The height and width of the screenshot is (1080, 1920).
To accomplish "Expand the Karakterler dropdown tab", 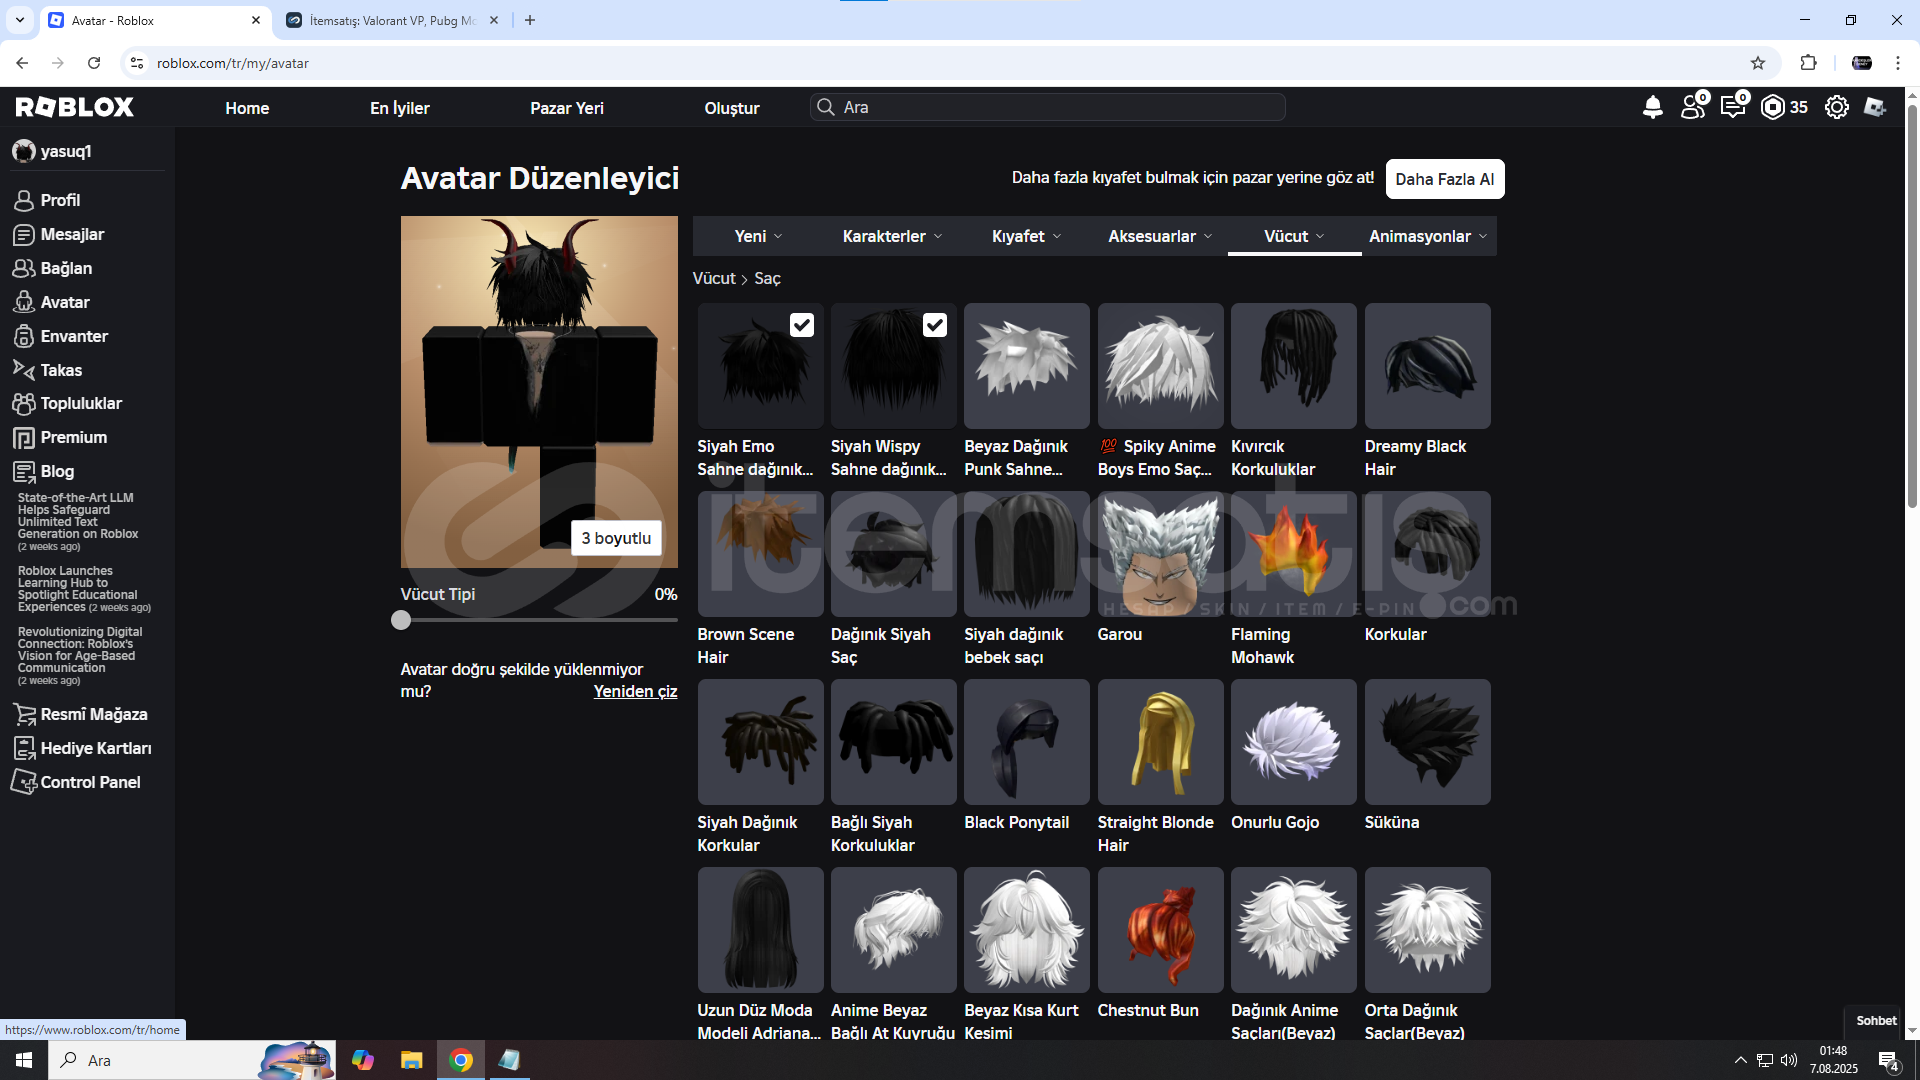I will (893, 236).
